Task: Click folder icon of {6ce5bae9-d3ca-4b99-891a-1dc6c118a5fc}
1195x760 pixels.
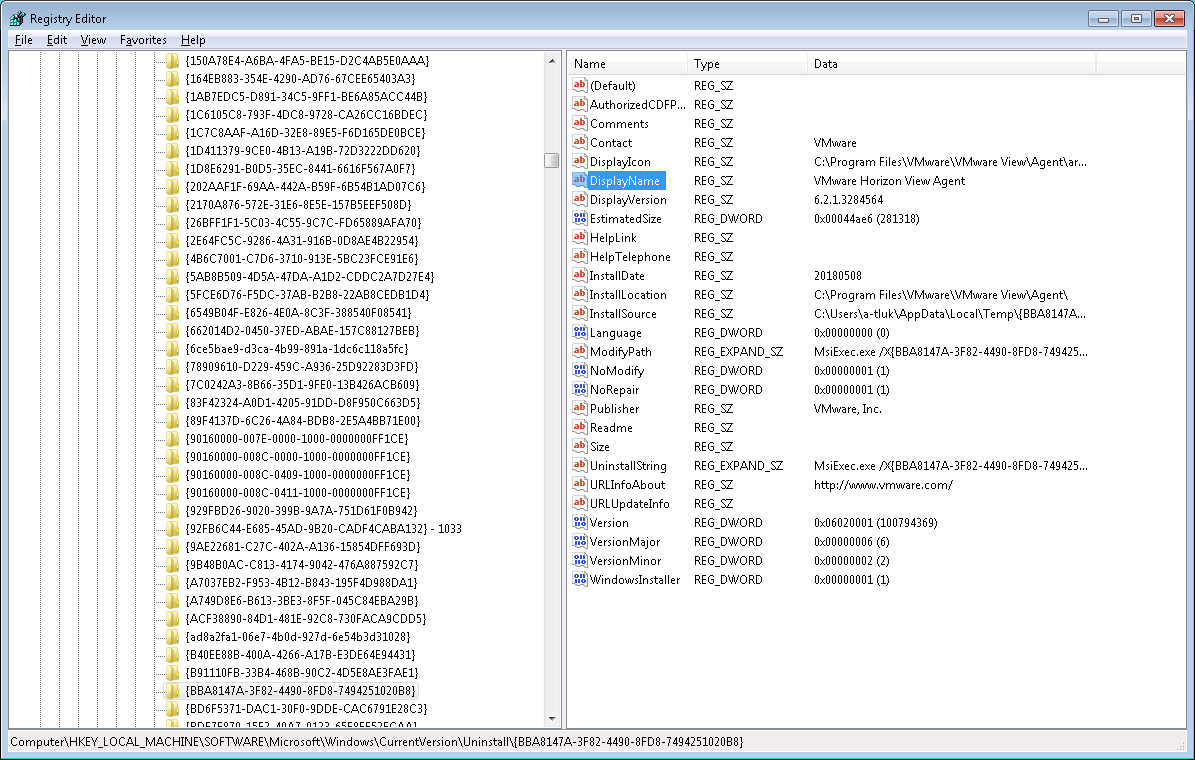Action: (x=173, y=348)
